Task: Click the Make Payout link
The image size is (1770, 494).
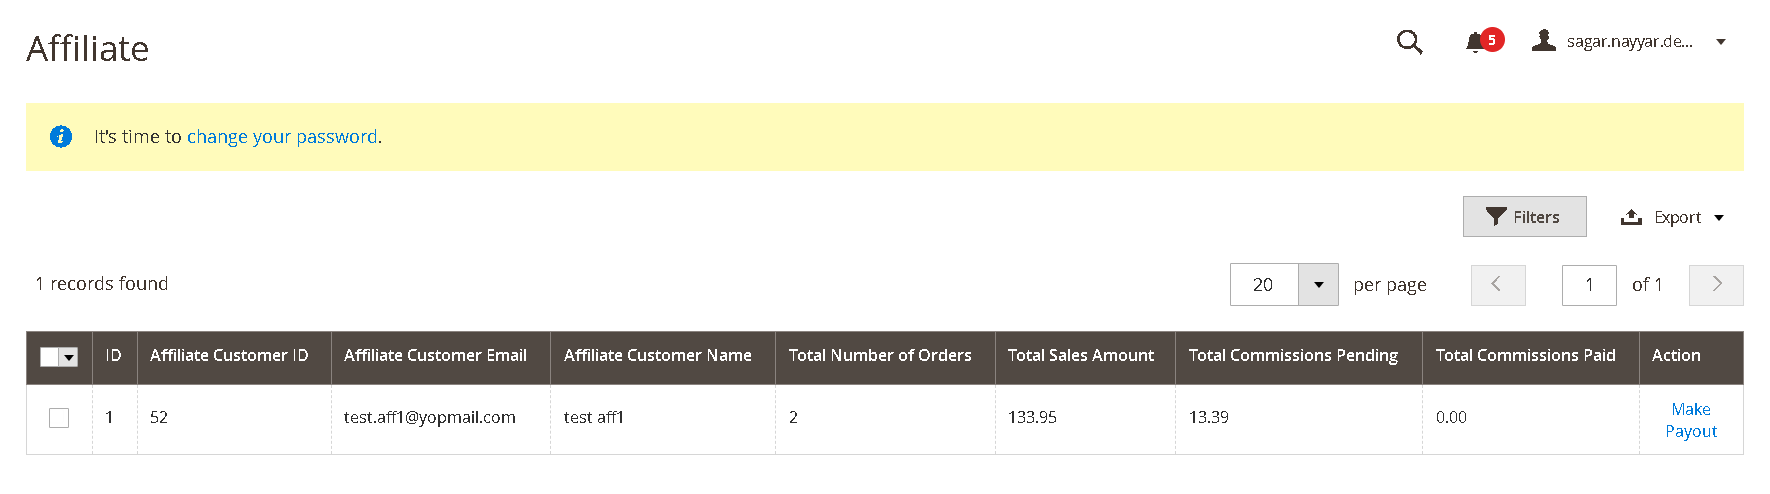Action: click(x=1690, y=420)
